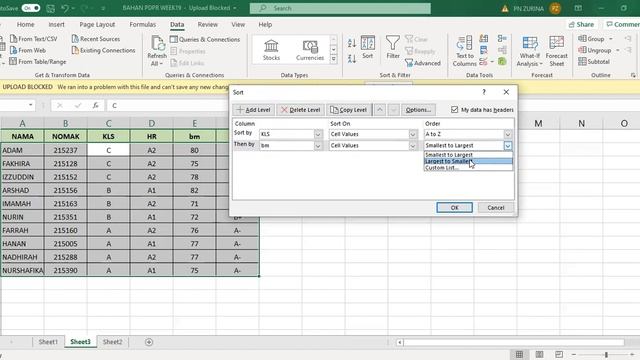
Task: Click the Advanced filter option
Action: click(x=423, y=63)
